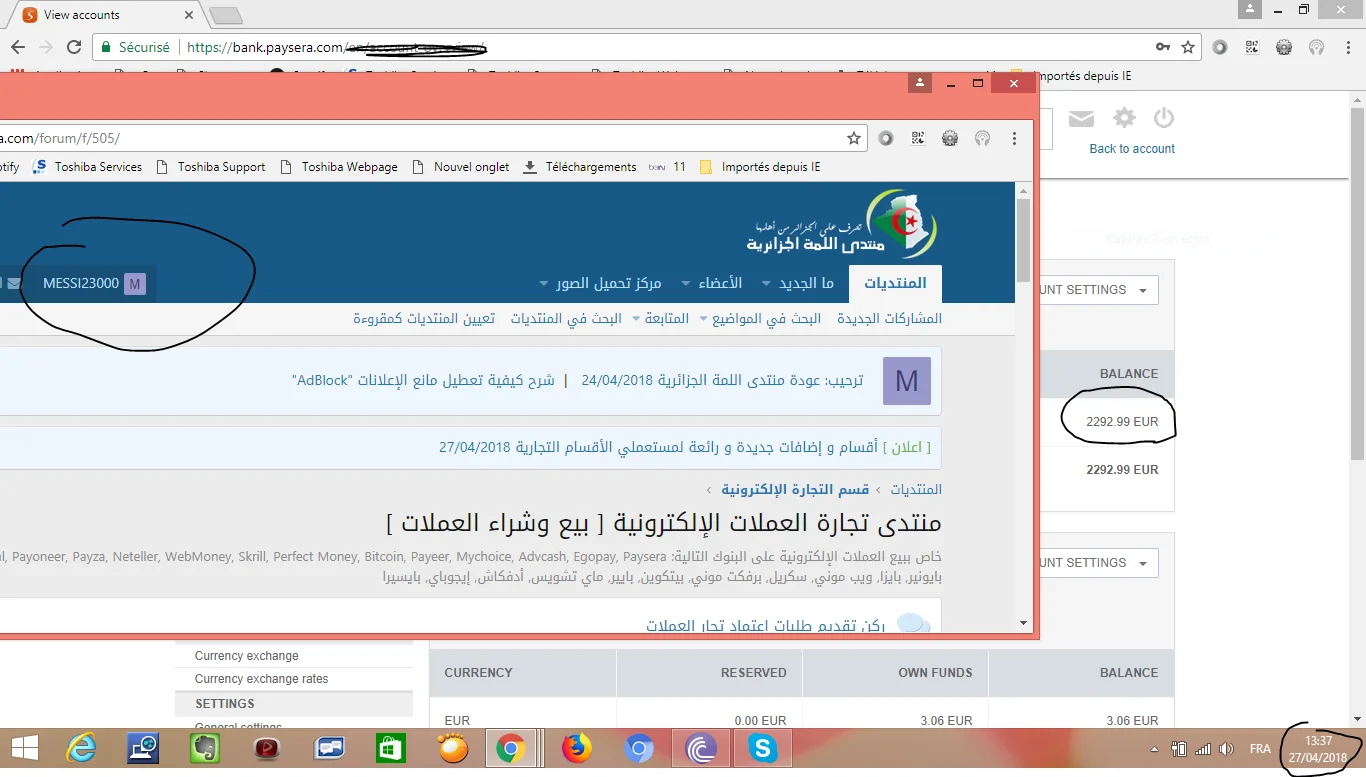Click the volume speaker icon in the system tray
This screenshot has height=777, width=1366.
(1227, 749)
